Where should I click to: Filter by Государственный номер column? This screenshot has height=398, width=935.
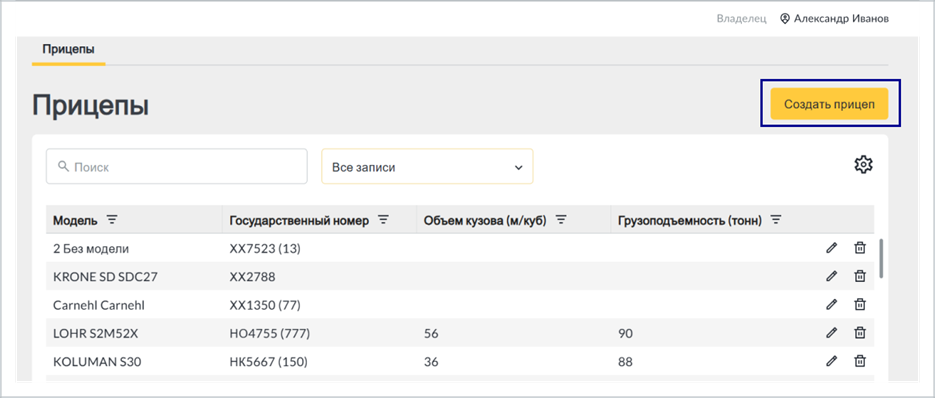383,220
